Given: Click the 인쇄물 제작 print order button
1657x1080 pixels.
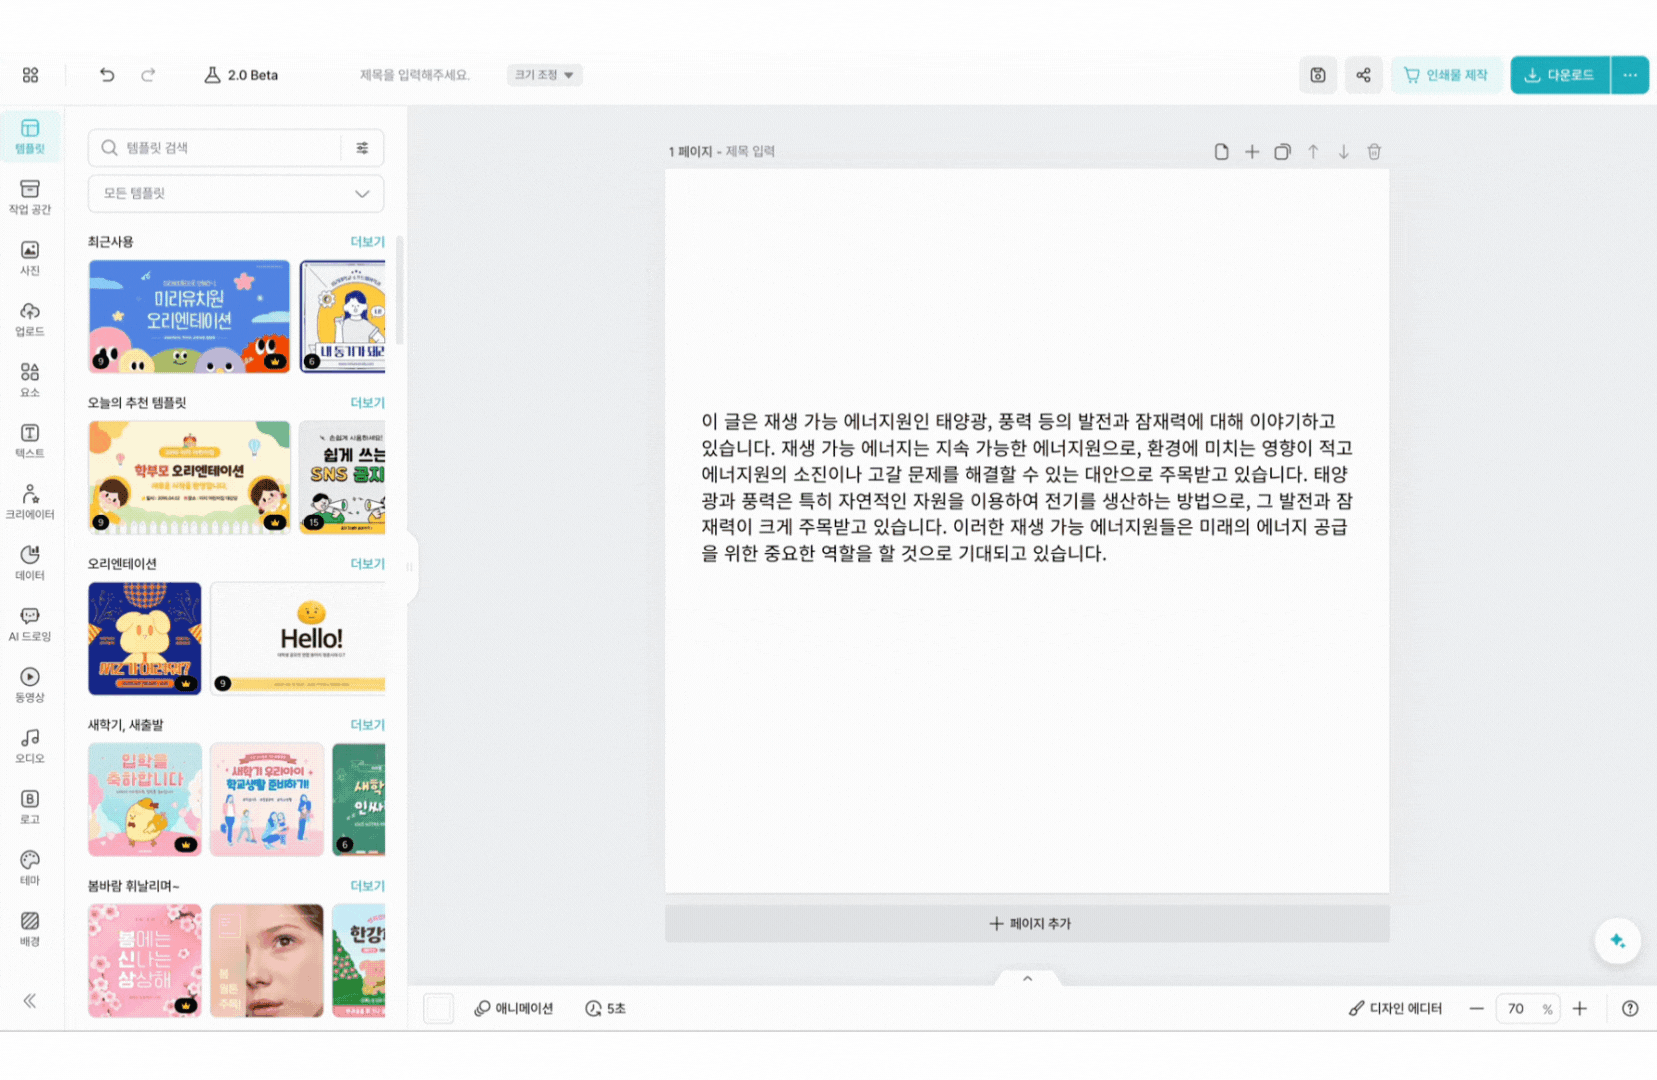Looking at the screenshot, I should [x=1446, y=75].
